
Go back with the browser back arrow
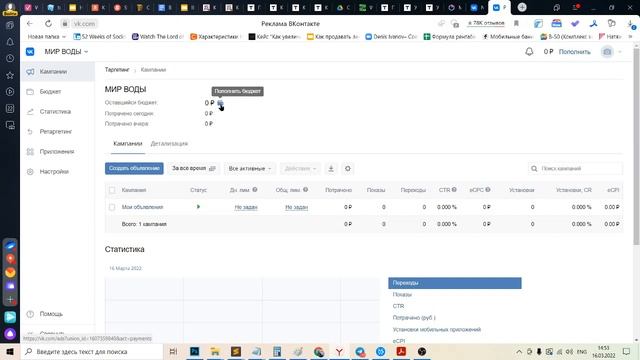[30, 24]
